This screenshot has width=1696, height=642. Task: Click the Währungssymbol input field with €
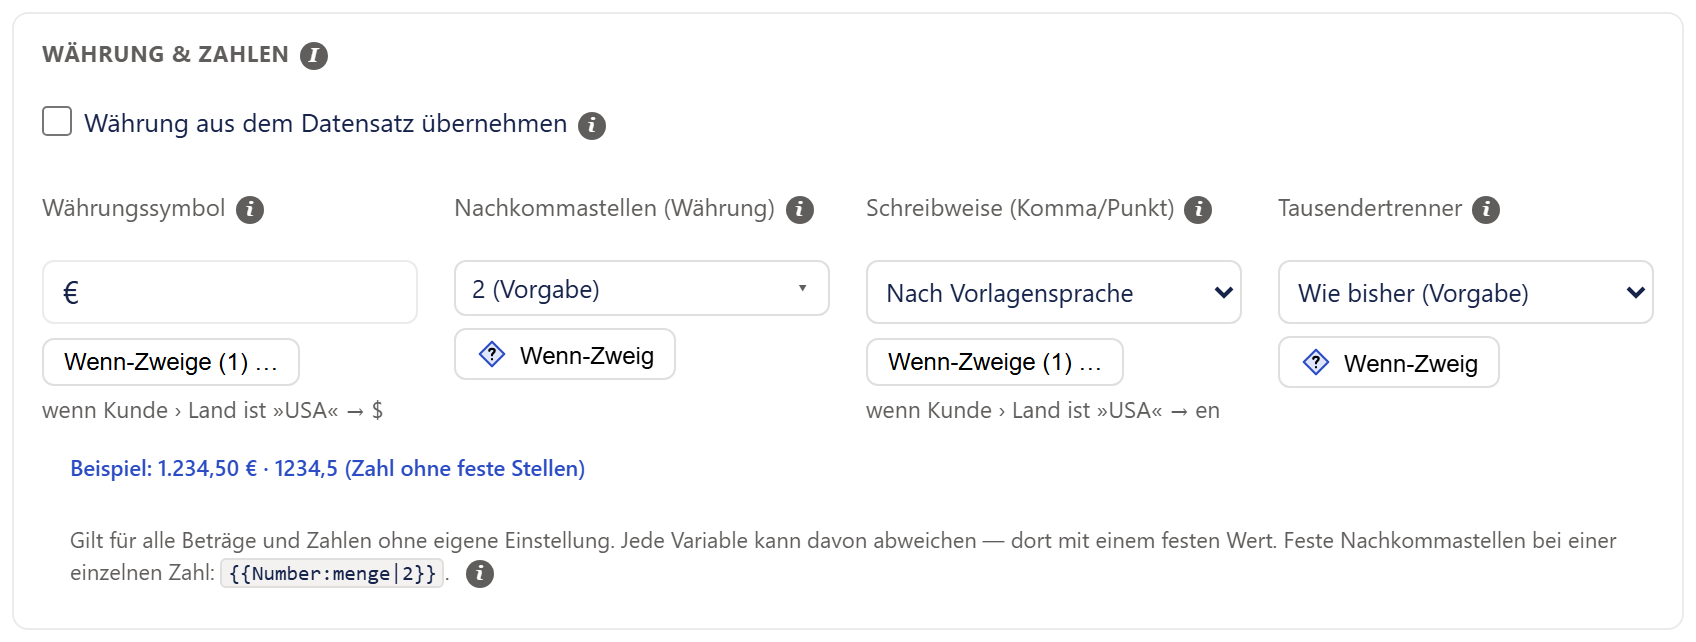(x=230, y=292)
